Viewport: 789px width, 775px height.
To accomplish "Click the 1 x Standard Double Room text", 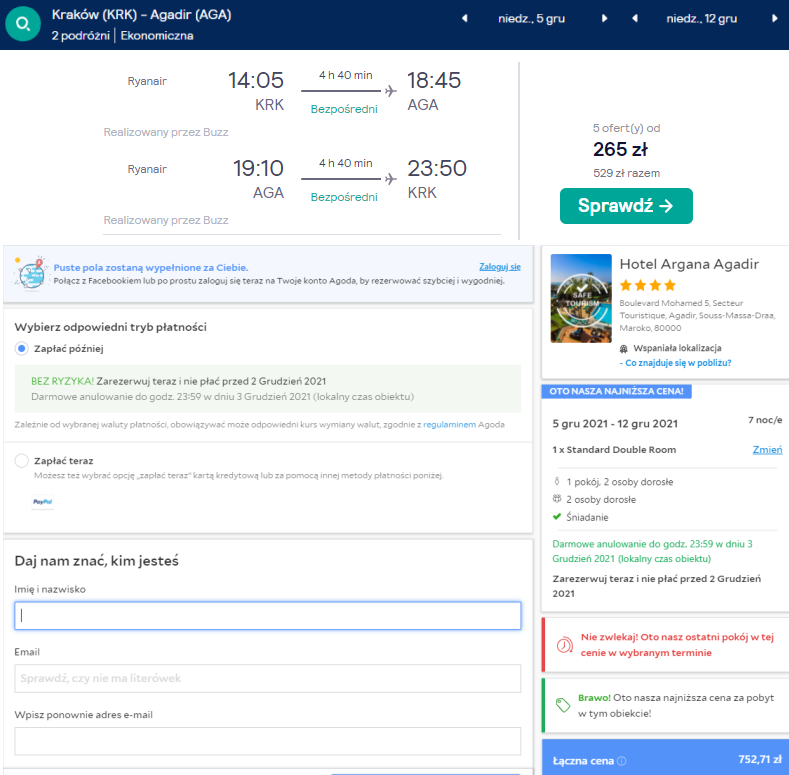I will [x=614, y=449].
